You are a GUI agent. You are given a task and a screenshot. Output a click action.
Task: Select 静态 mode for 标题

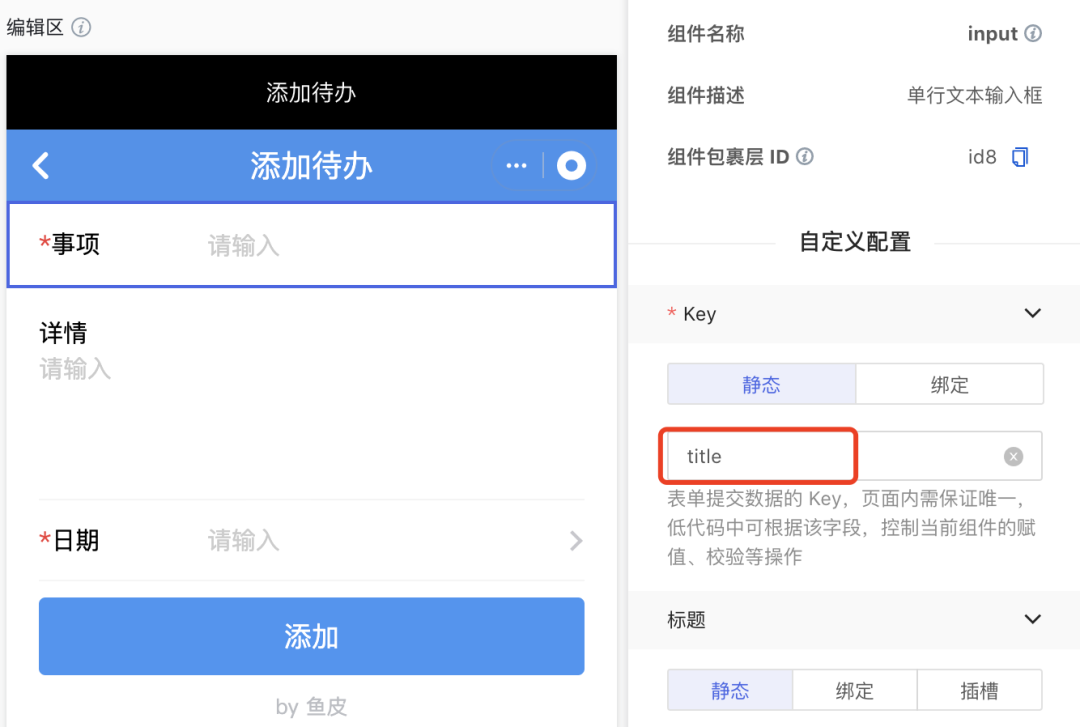730,691
